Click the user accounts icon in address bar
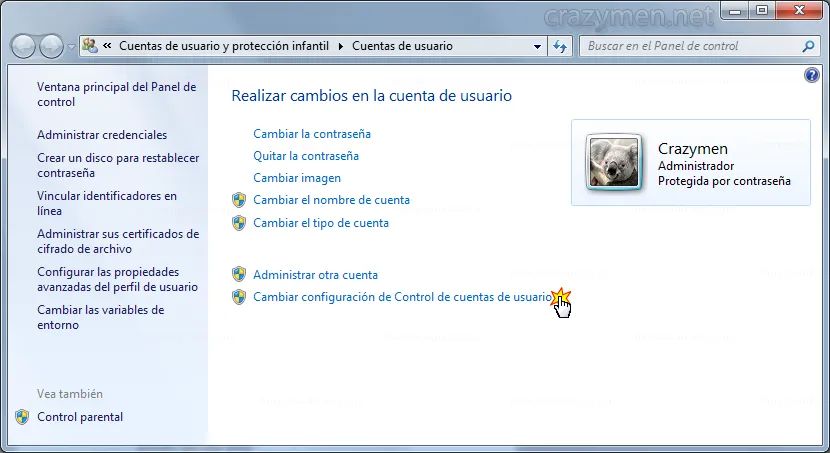 (90, 46)
